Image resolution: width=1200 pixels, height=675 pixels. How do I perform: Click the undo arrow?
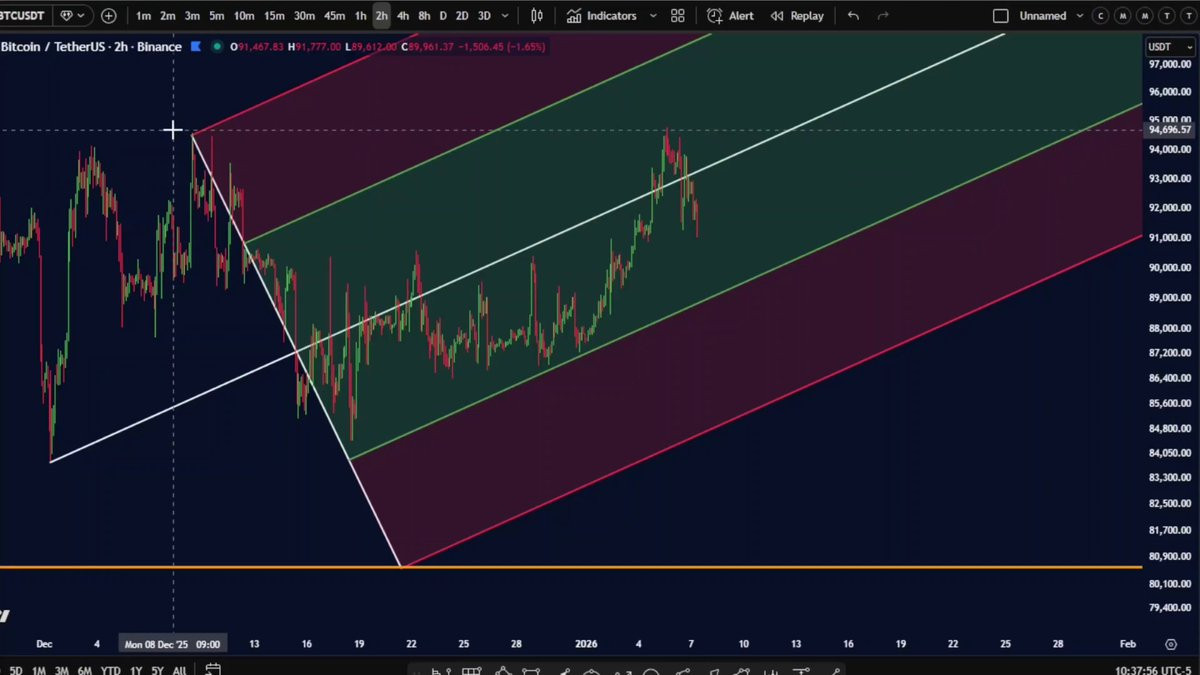pyautogui.click(x=853, y=16)
